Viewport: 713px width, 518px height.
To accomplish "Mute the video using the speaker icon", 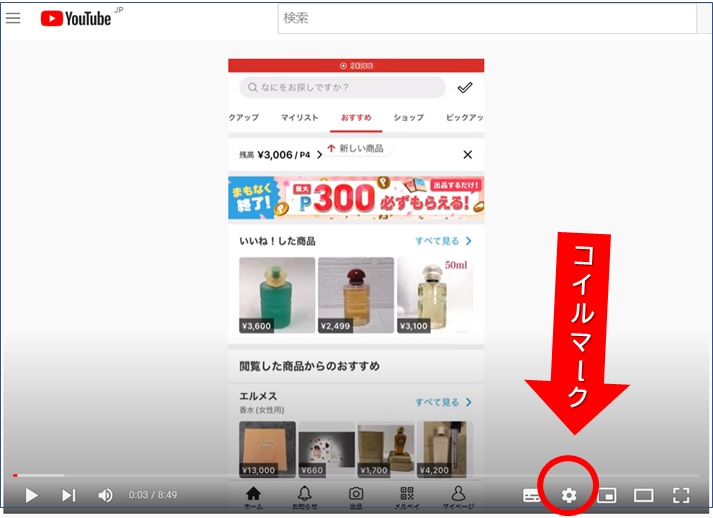I will (x=105, y=495).
